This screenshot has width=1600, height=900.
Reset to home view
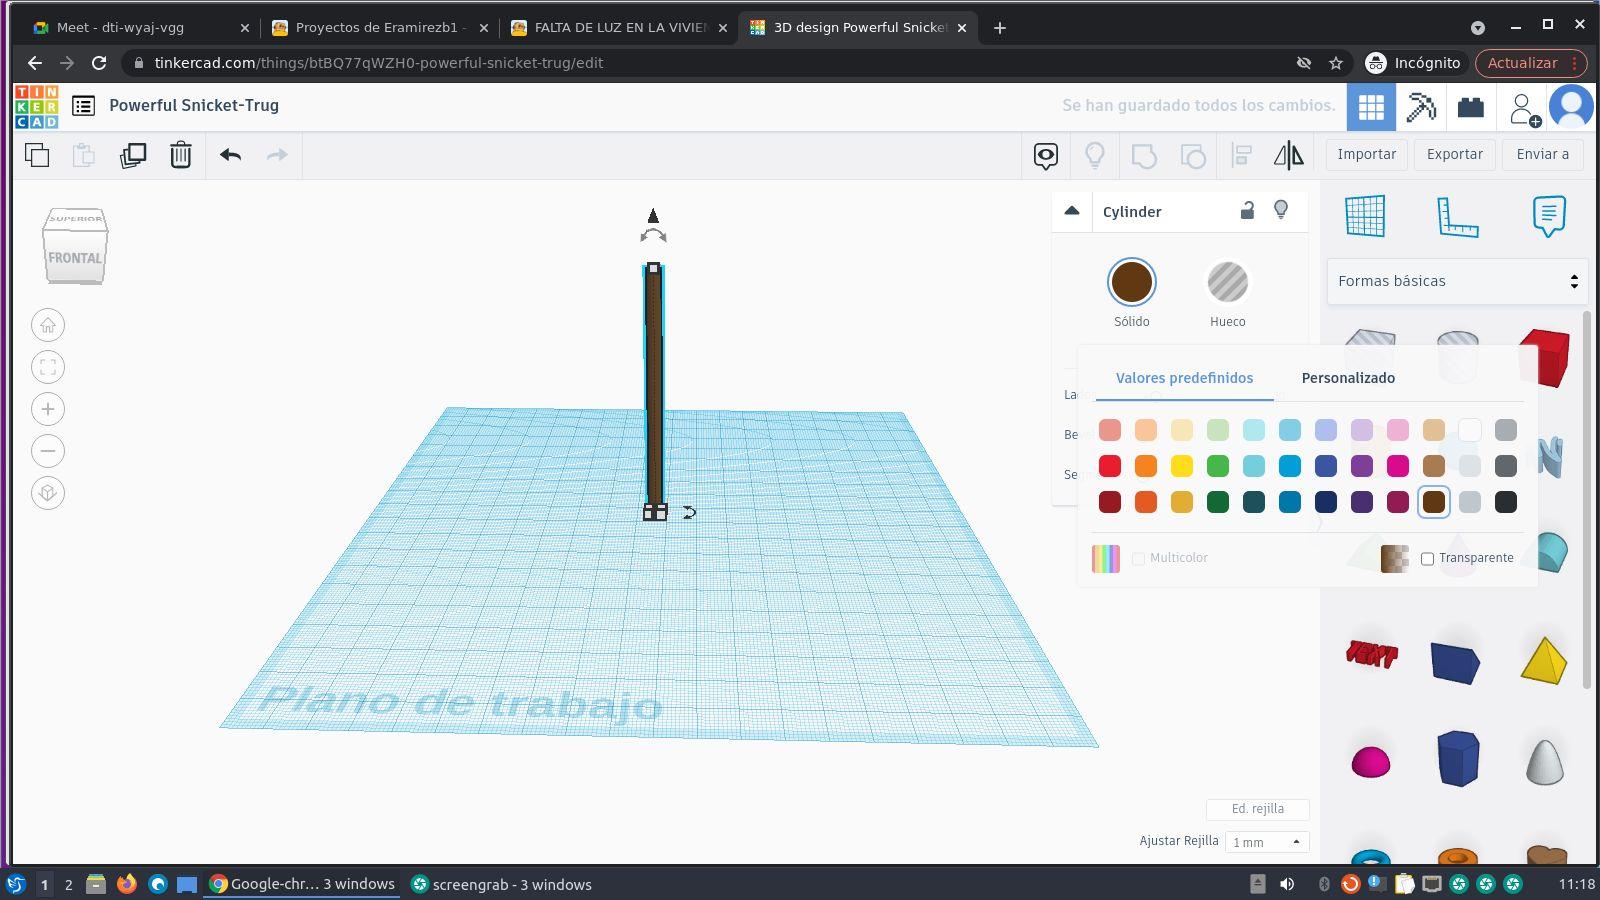[48, 325]
